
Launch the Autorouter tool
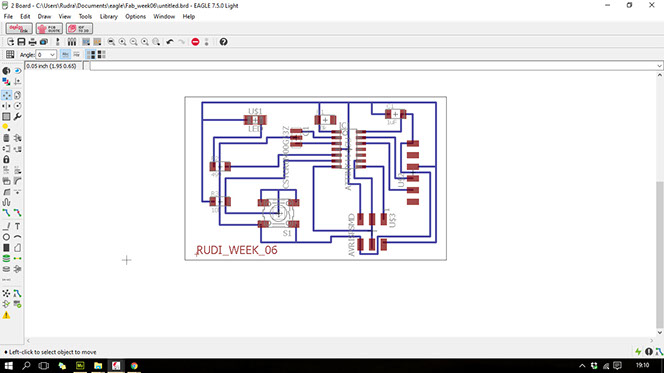[x=17, y=293]
